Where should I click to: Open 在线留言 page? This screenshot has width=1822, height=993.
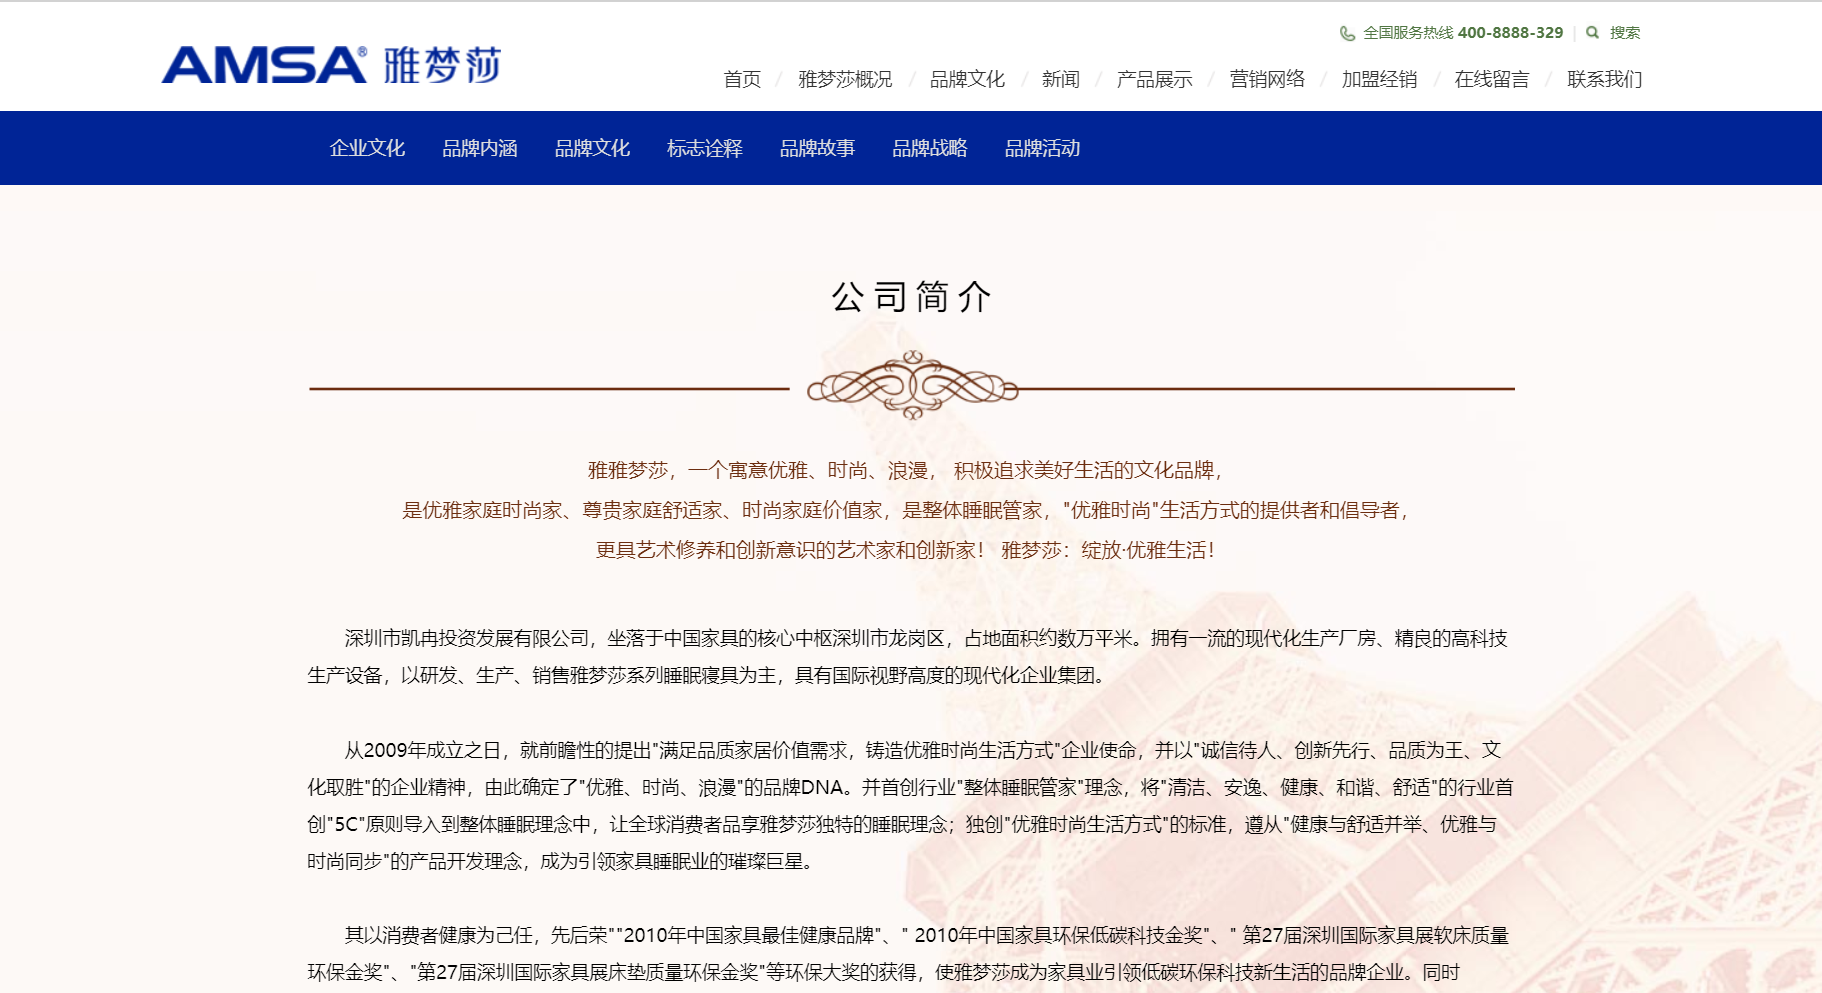[1491, 79]
